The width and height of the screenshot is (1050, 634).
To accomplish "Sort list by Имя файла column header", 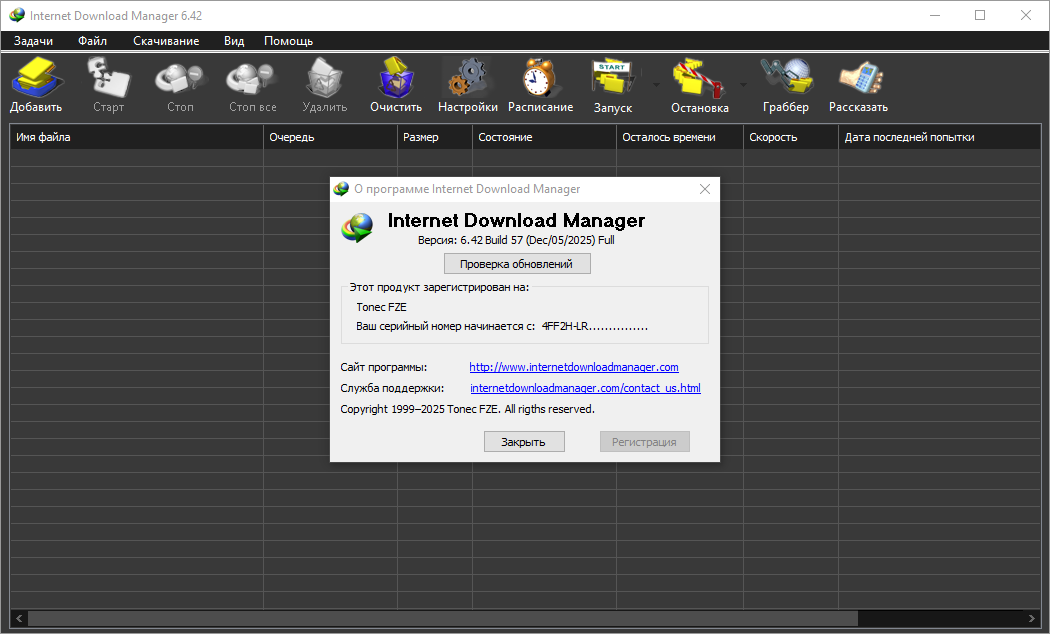I will click(x=136, y=137).
